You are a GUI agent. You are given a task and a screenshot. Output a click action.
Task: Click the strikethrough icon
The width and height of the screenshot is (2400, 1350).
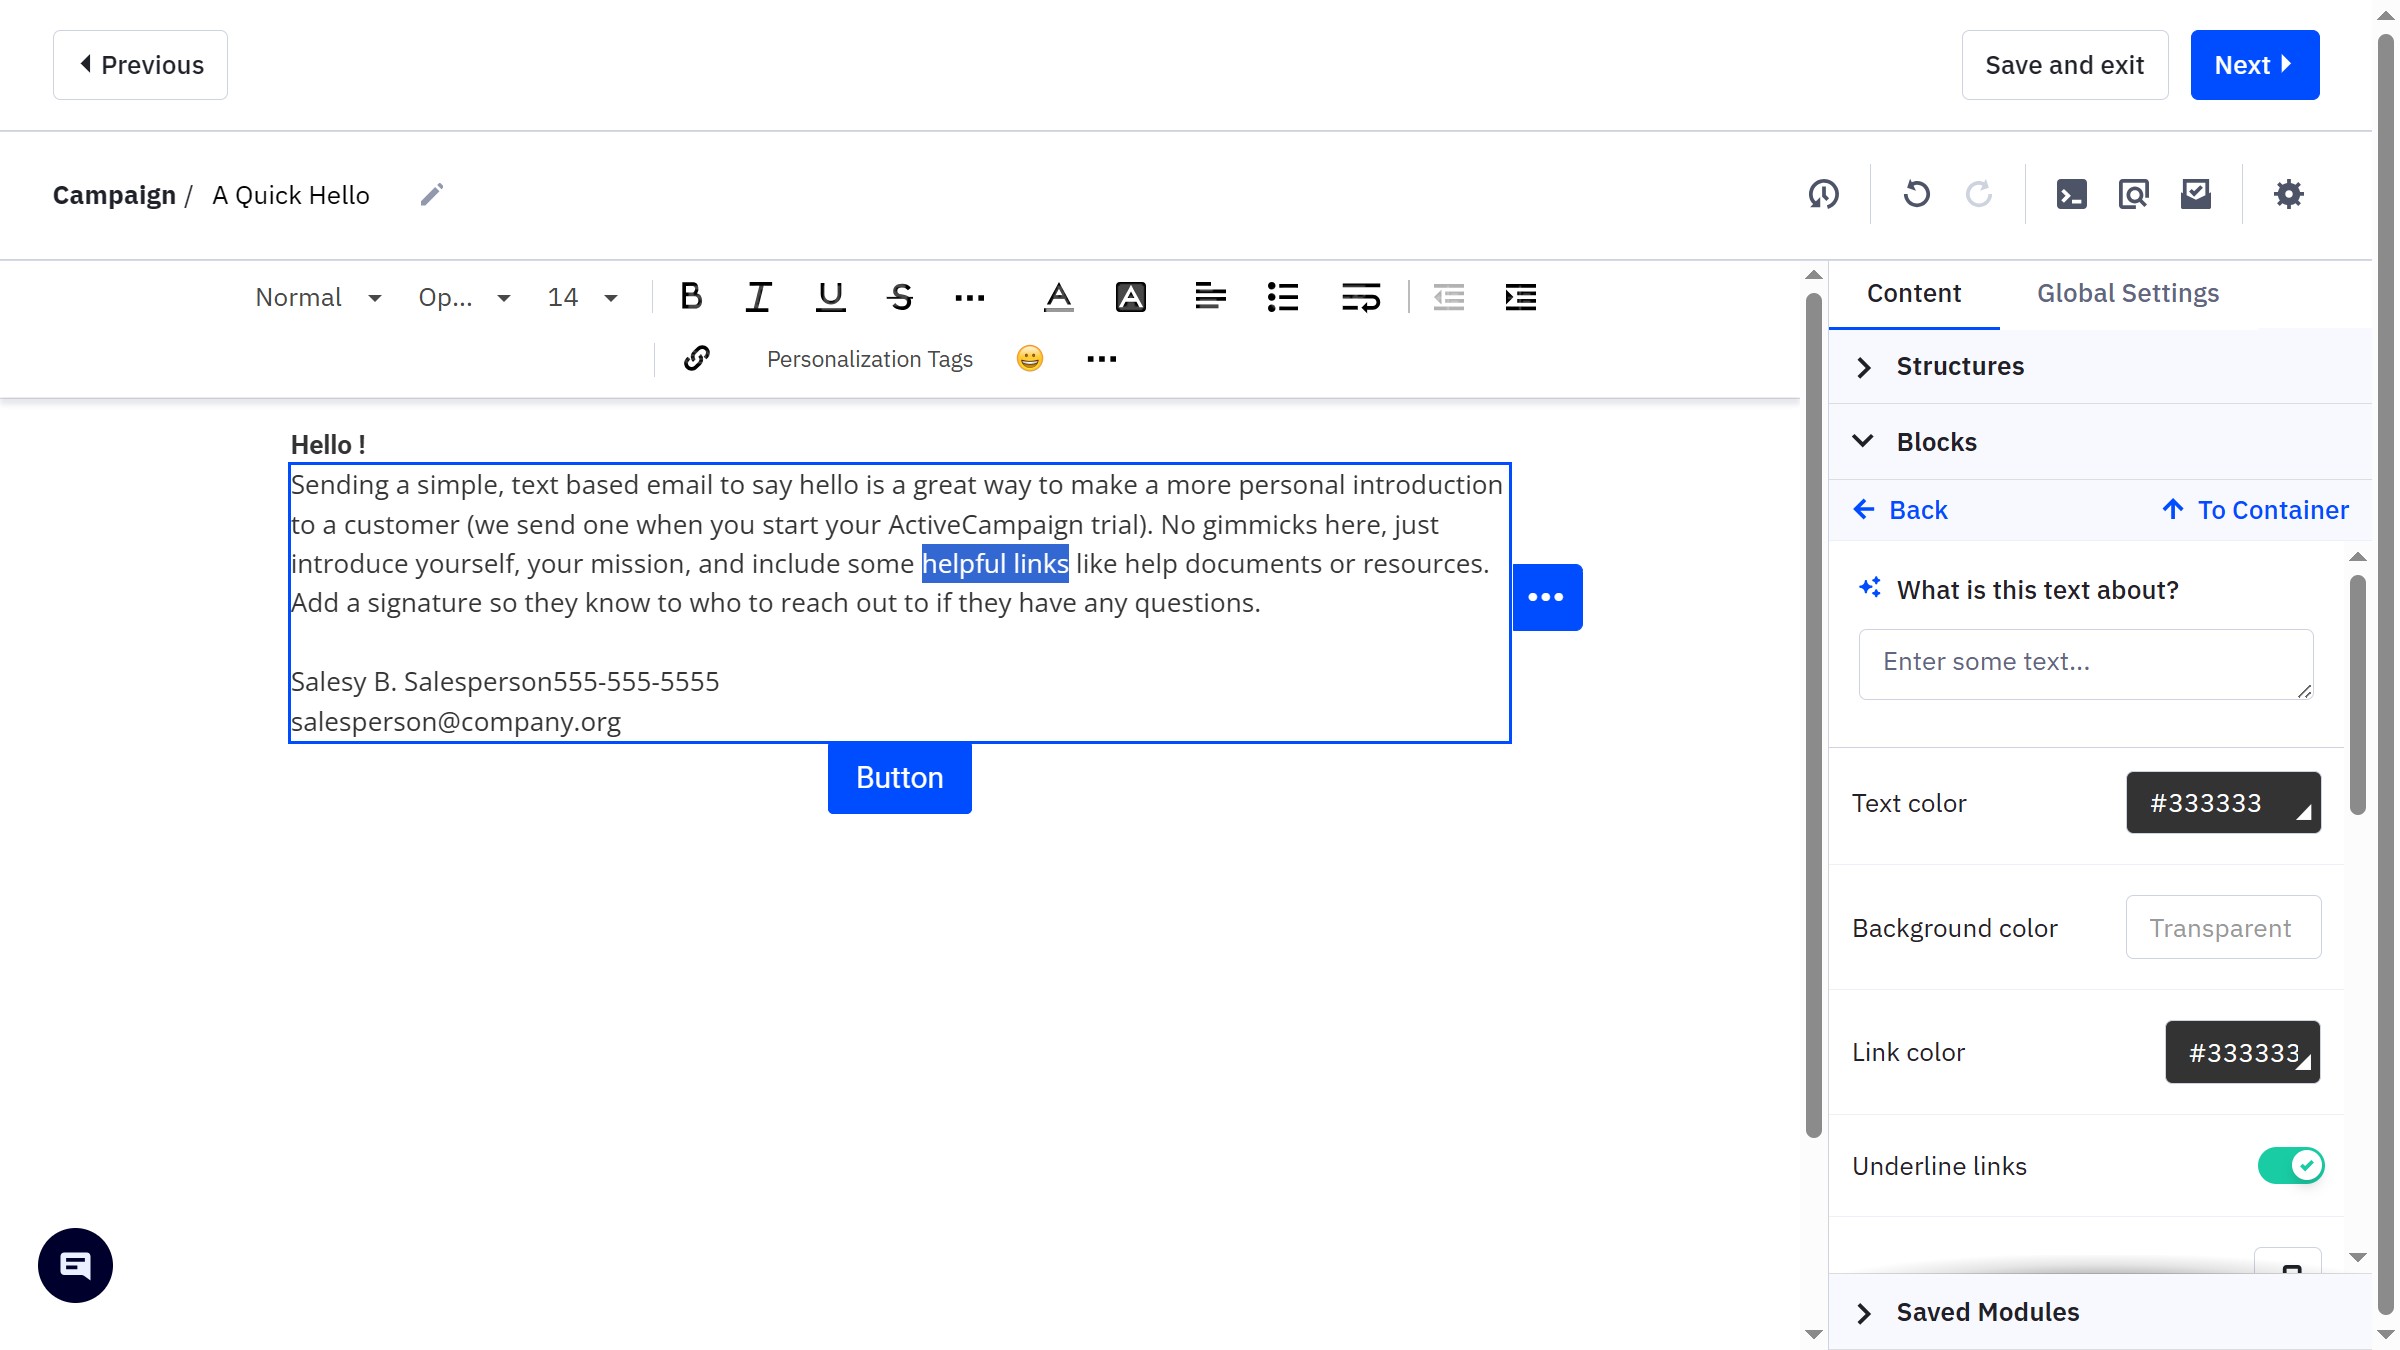tap(899, 297)
